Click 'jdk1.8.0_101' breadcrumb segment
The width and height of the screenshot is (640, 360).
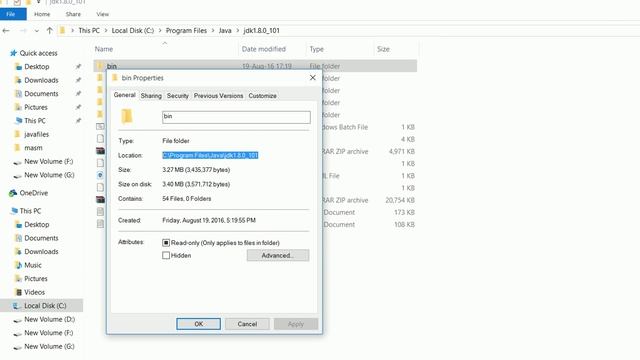click(261, 31)
